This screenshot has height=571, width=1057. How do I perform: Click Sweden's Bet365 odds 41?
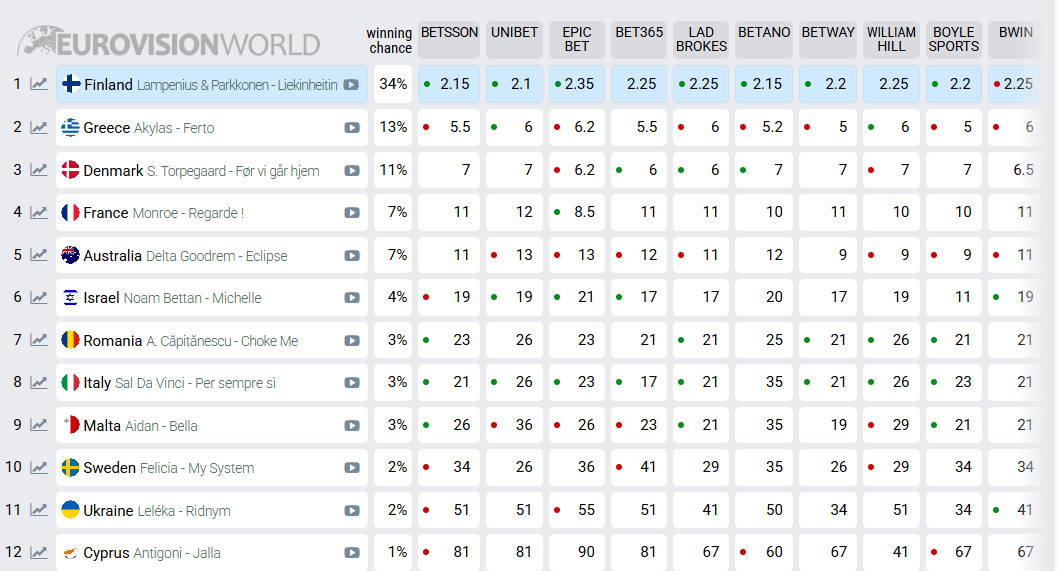tap(638, 467)
